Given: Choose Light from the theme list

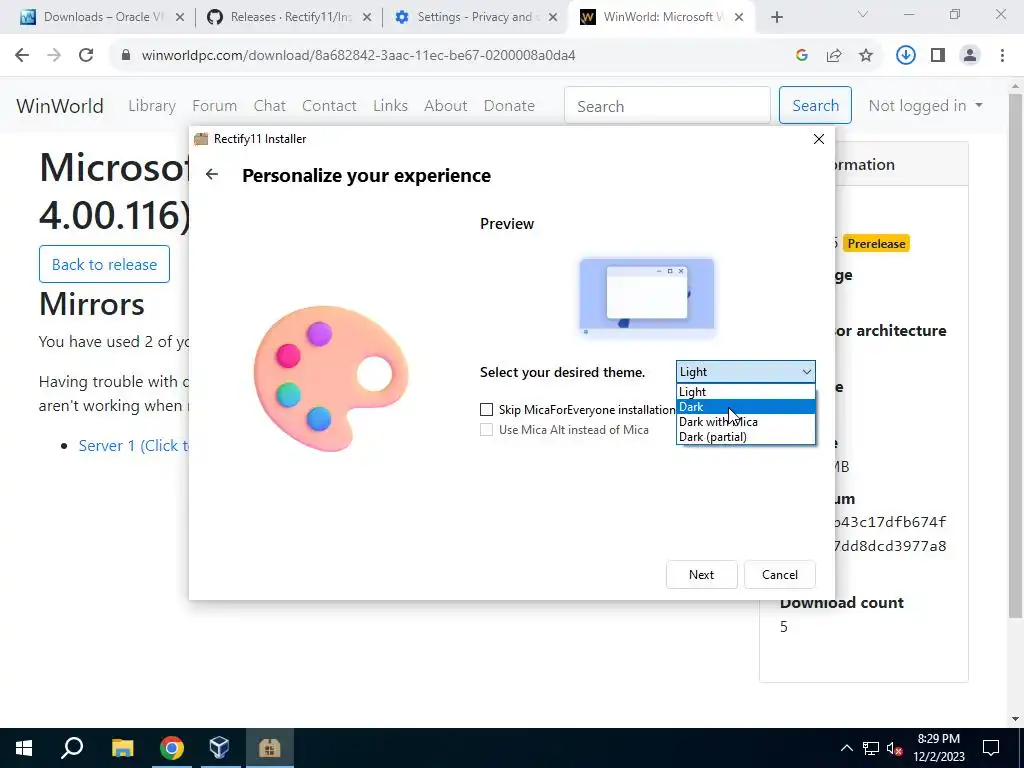Looking at the screenshot, I should click(x=746, y=392).
